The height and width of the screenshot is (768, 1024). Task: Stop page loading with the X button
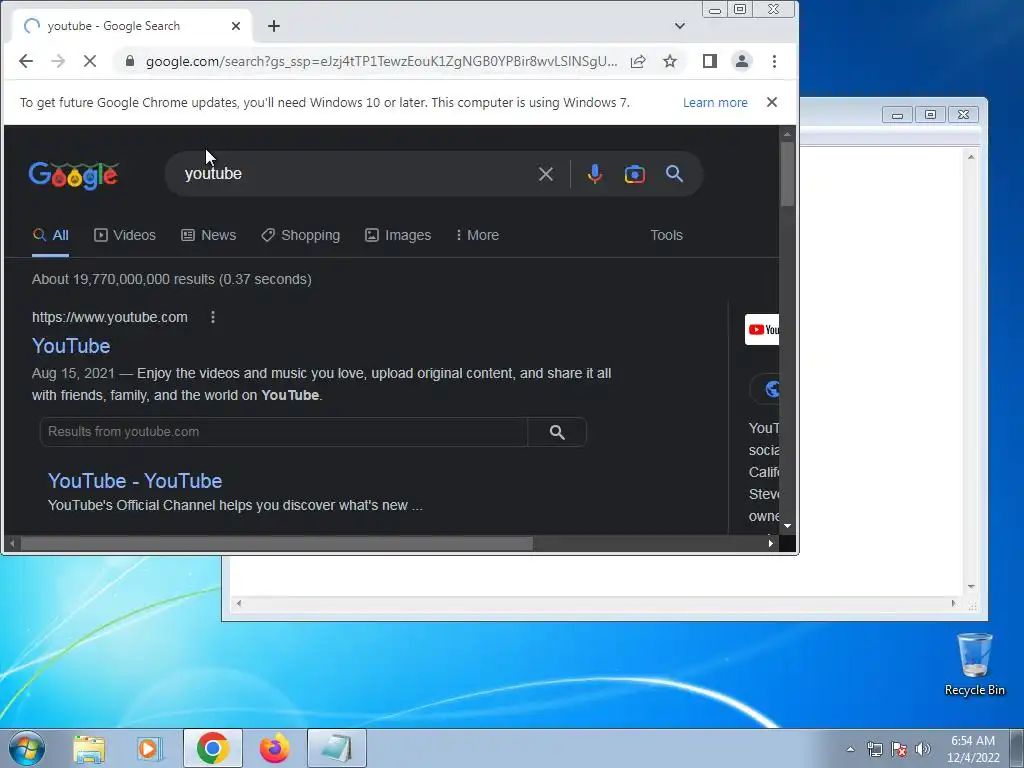click(x=90, y=61)
